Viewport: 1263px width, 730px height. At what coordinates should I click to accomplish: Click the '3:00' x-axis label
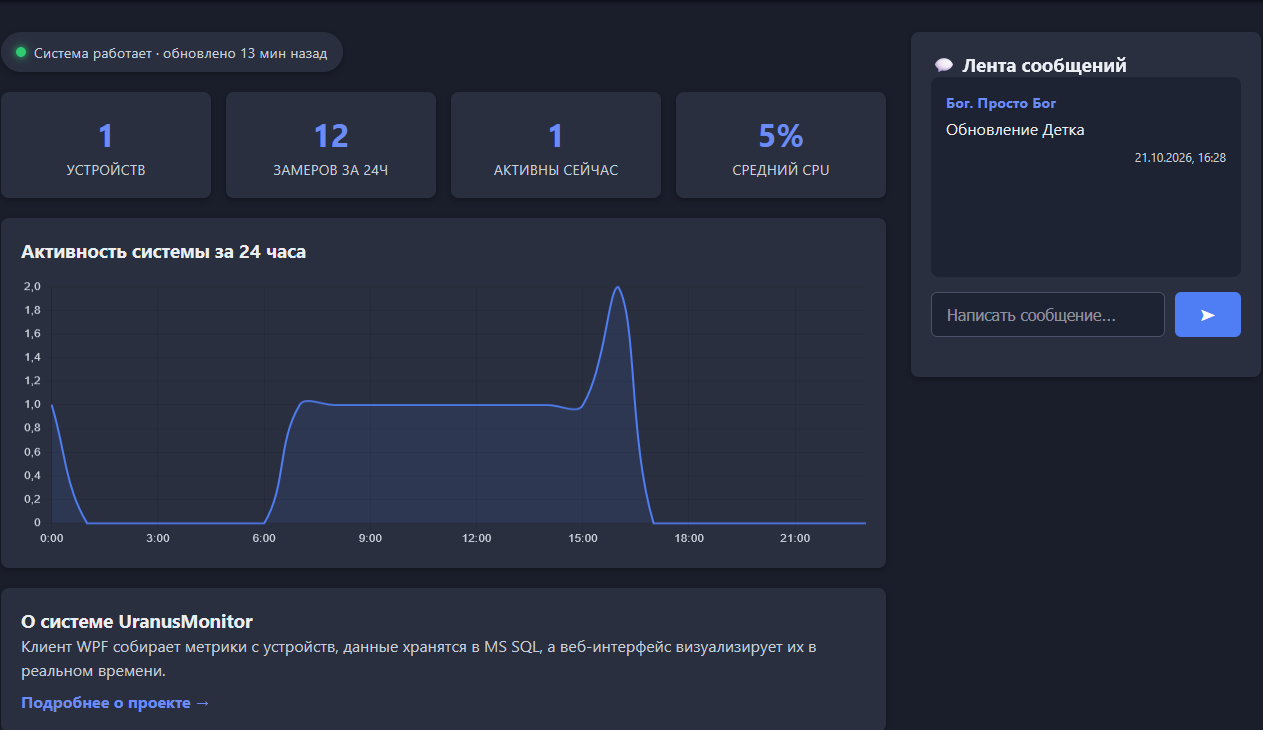click(x=157, y=538)
